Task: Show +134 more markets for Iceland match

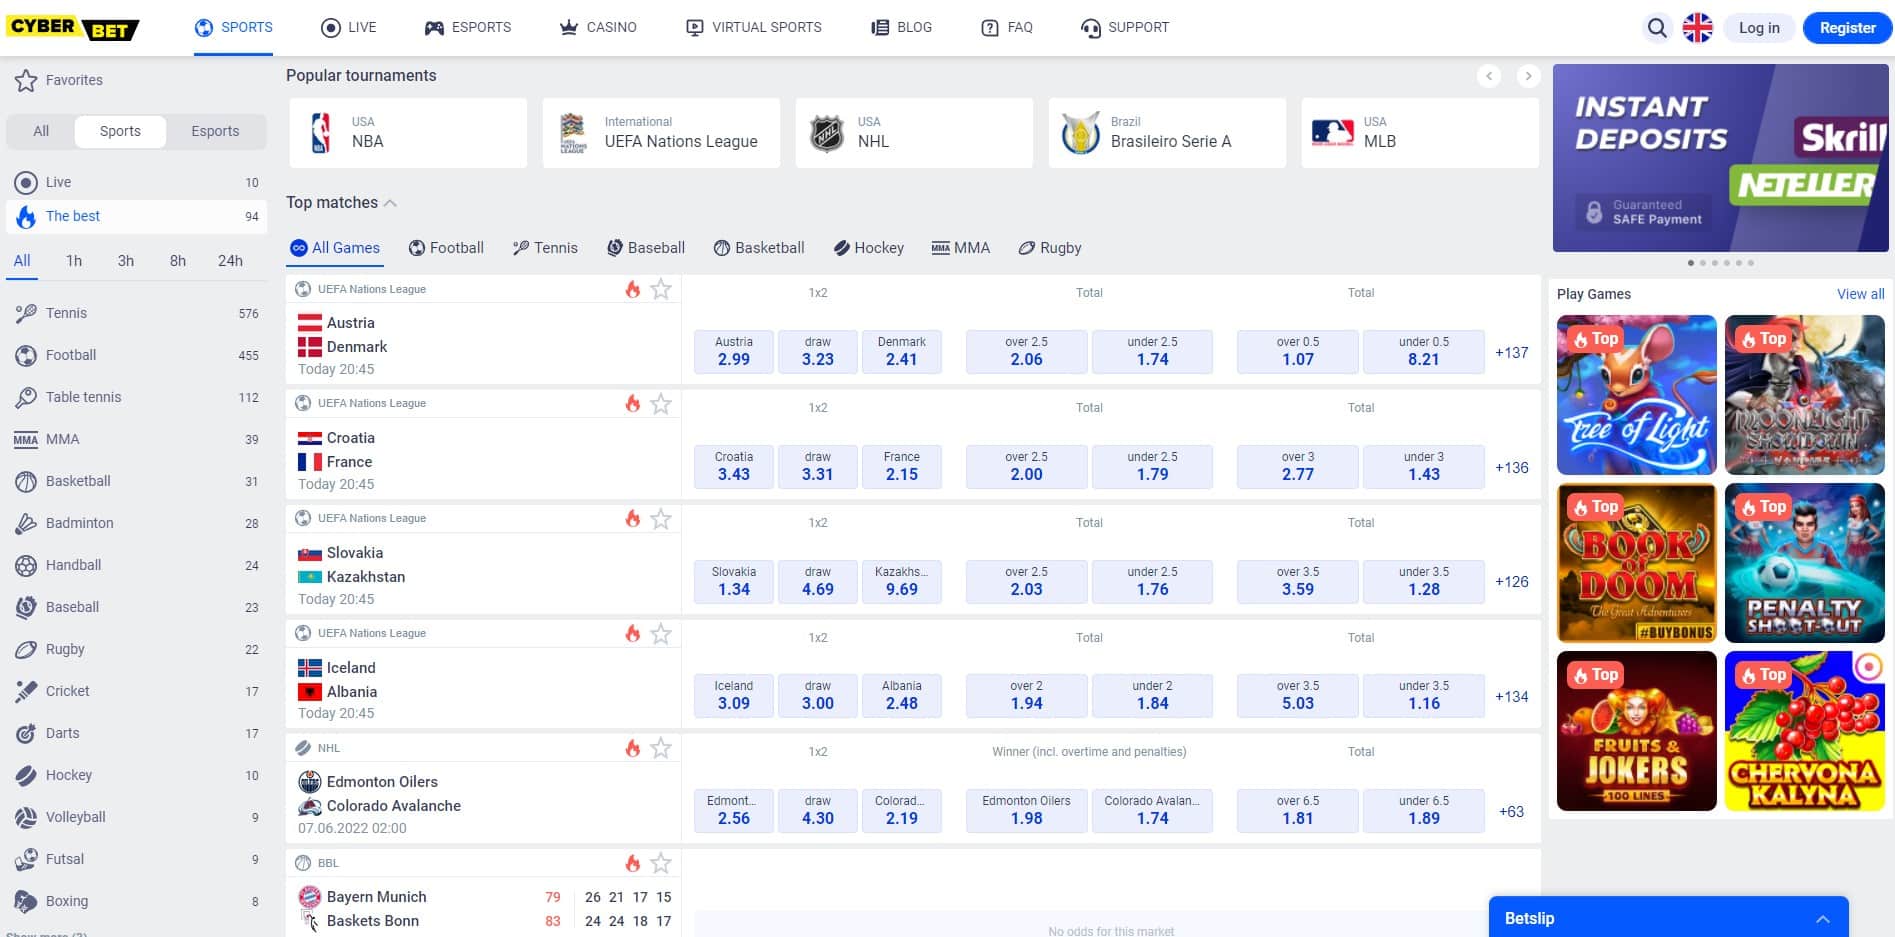Action: click(x=1511, y=696)
